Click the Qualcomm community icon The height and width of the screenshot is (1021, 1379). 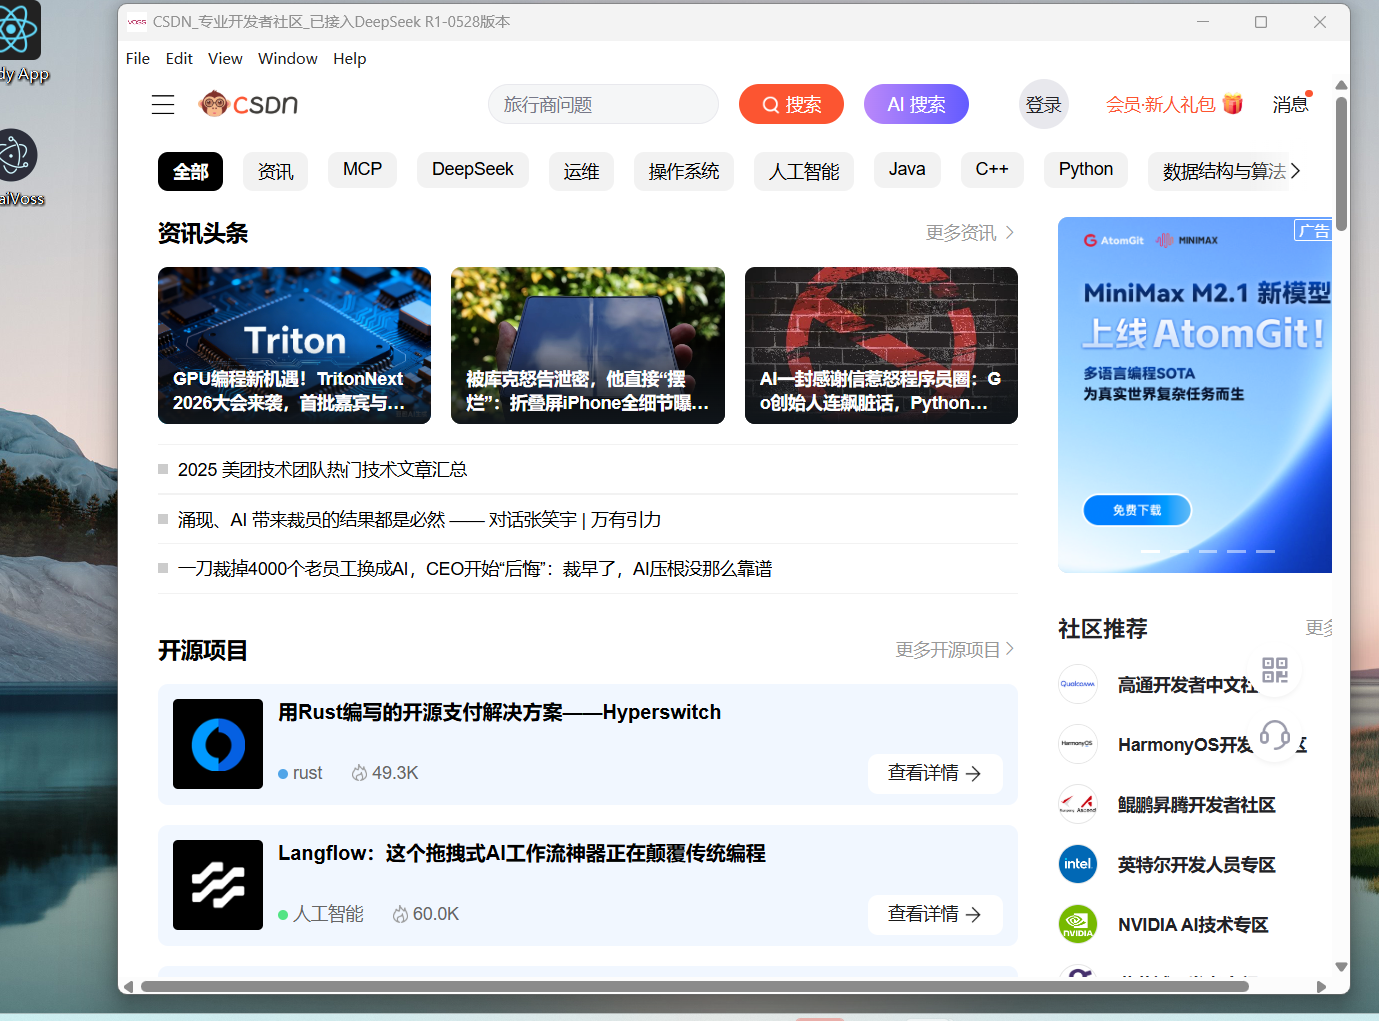coord(1078,684)
